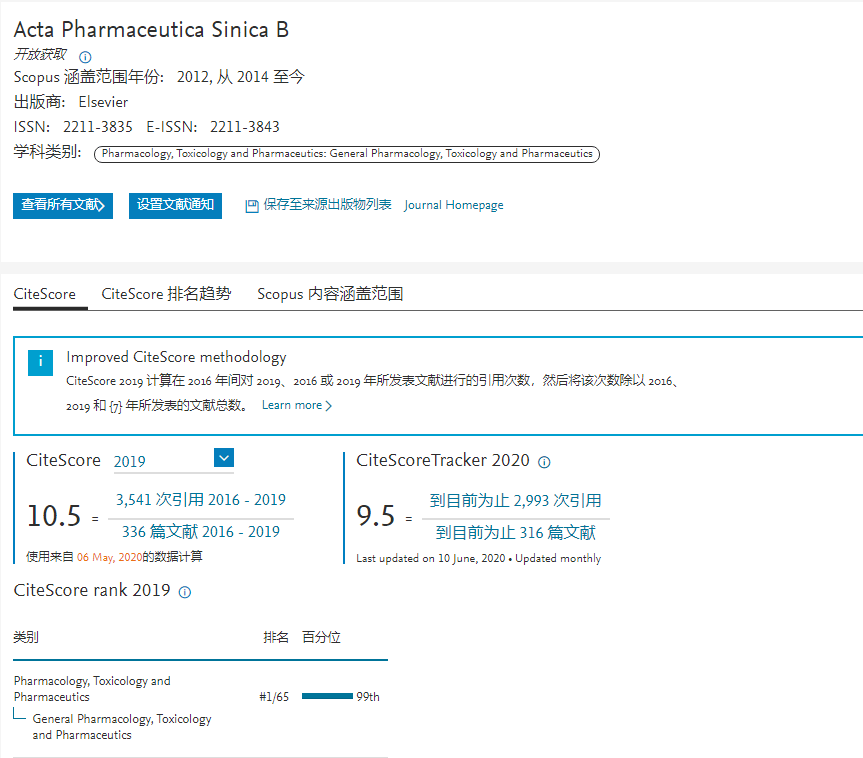Click the Learn more link
Viewport: 863px width, 758px height.
pos(291,405)
